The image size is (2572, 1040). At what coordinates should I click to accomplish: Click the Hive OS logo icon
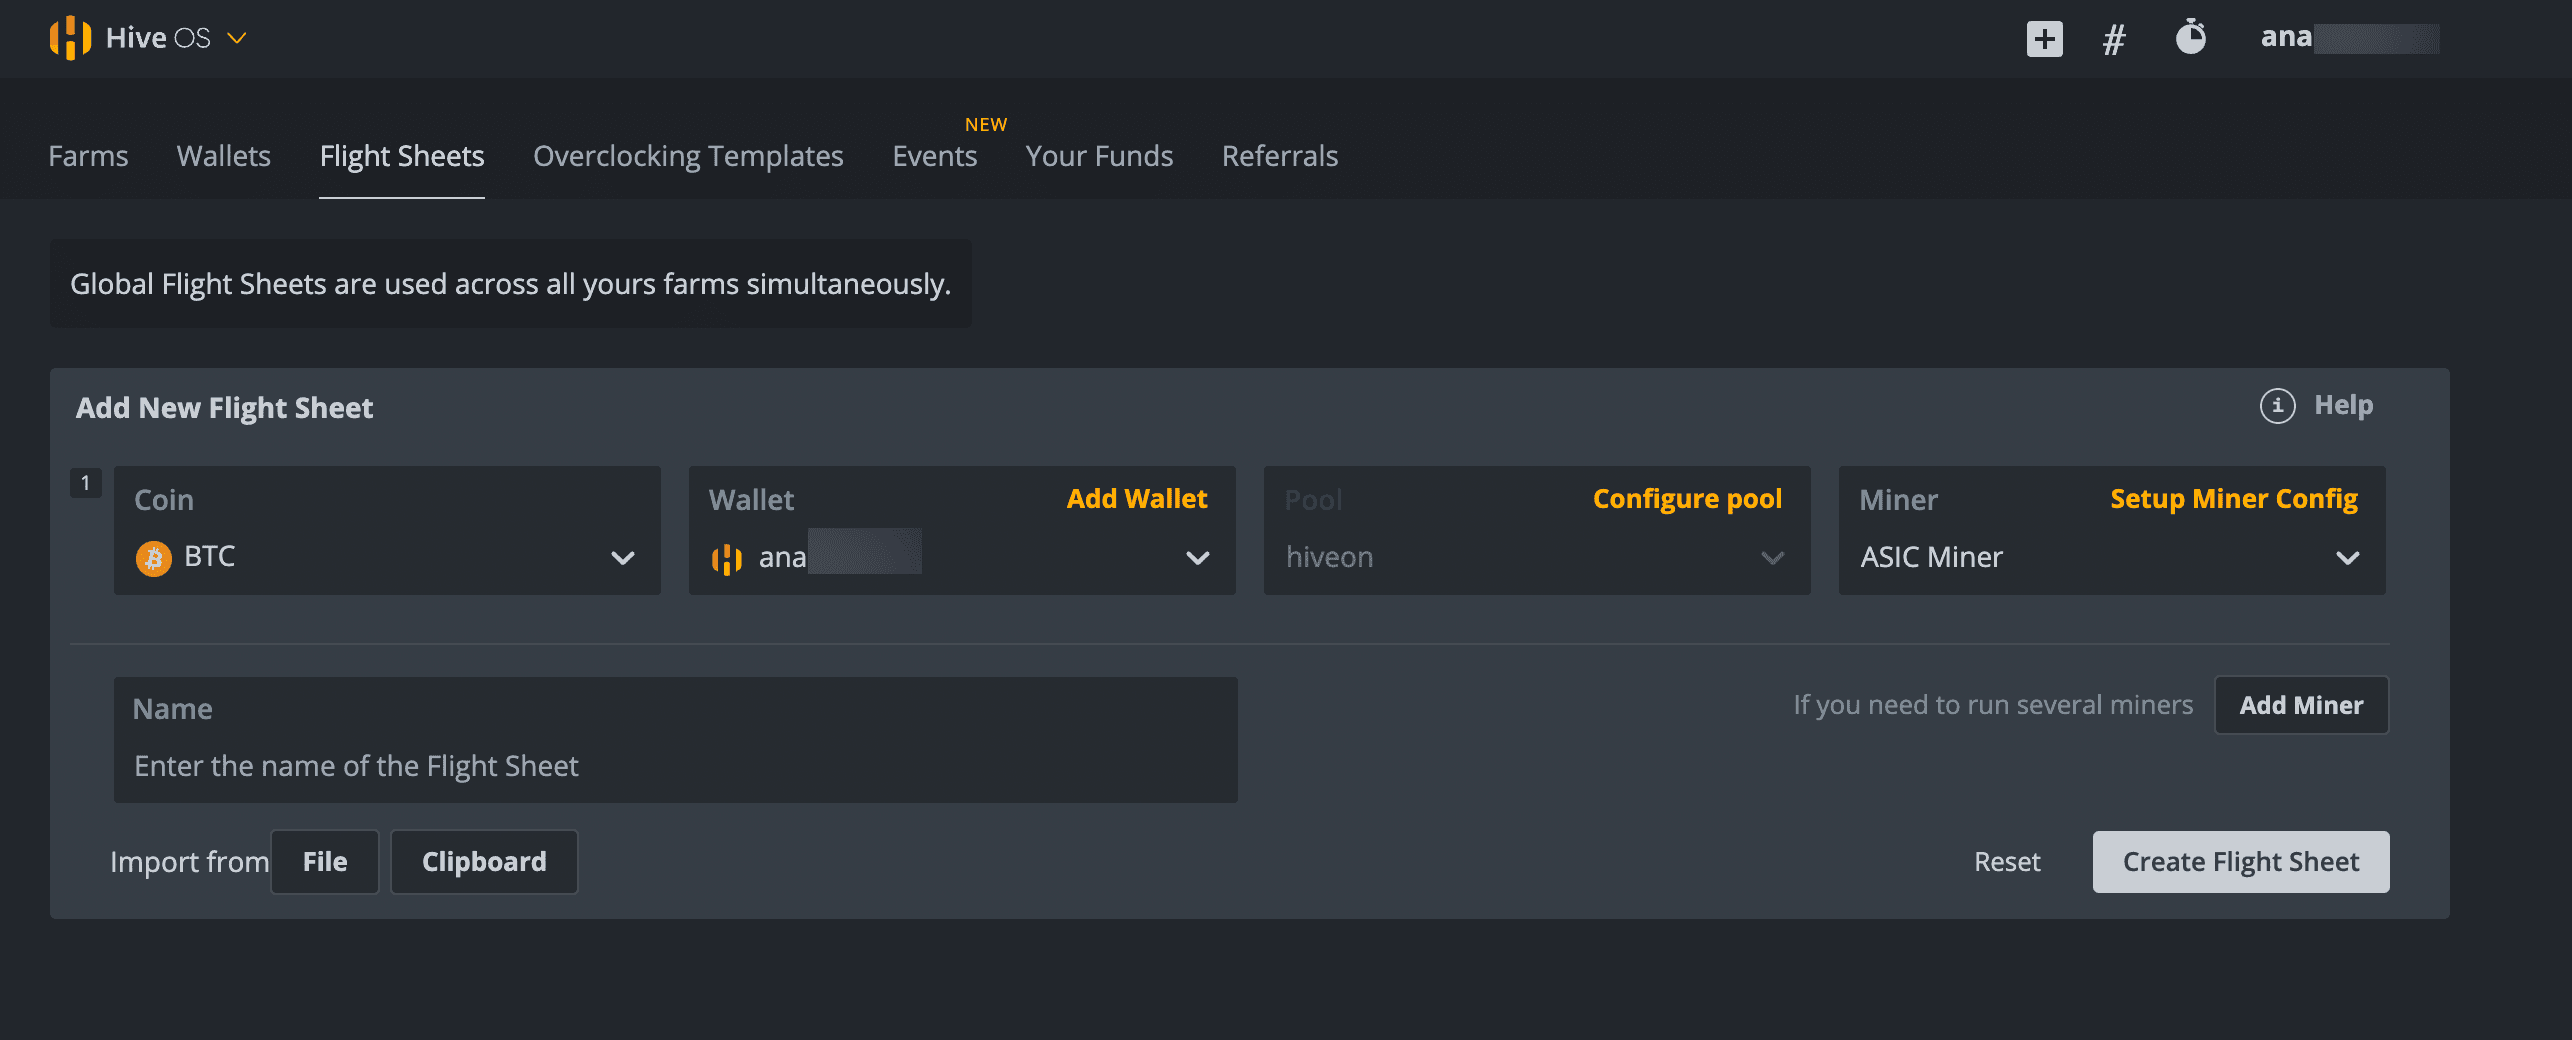pyautogui.click(x=70, y=38)
